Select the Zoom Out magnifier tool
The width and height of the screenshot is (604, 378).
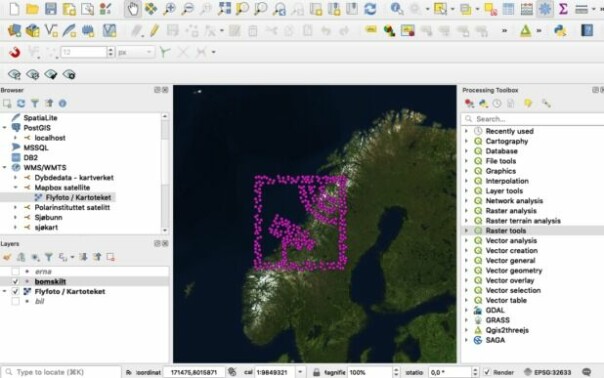(x=188, y=8)
